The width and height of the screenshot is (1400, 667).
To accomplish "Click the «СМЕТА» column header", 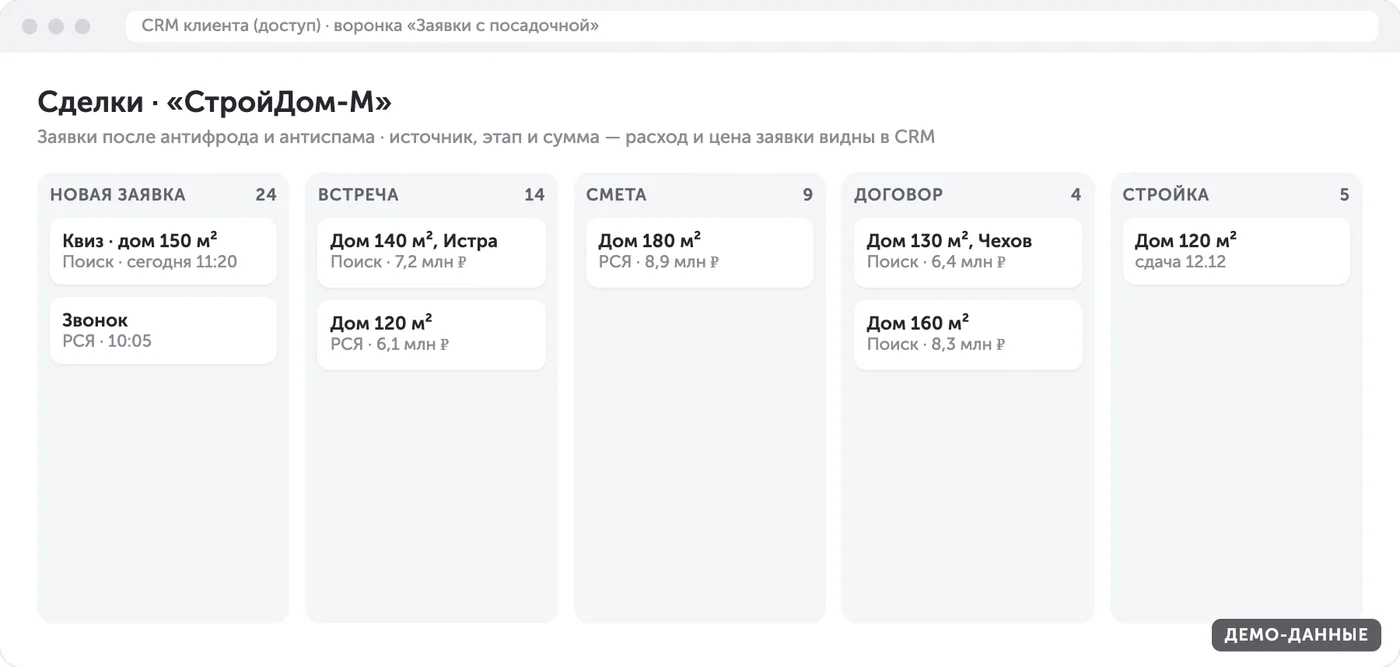I will point(616,195).
